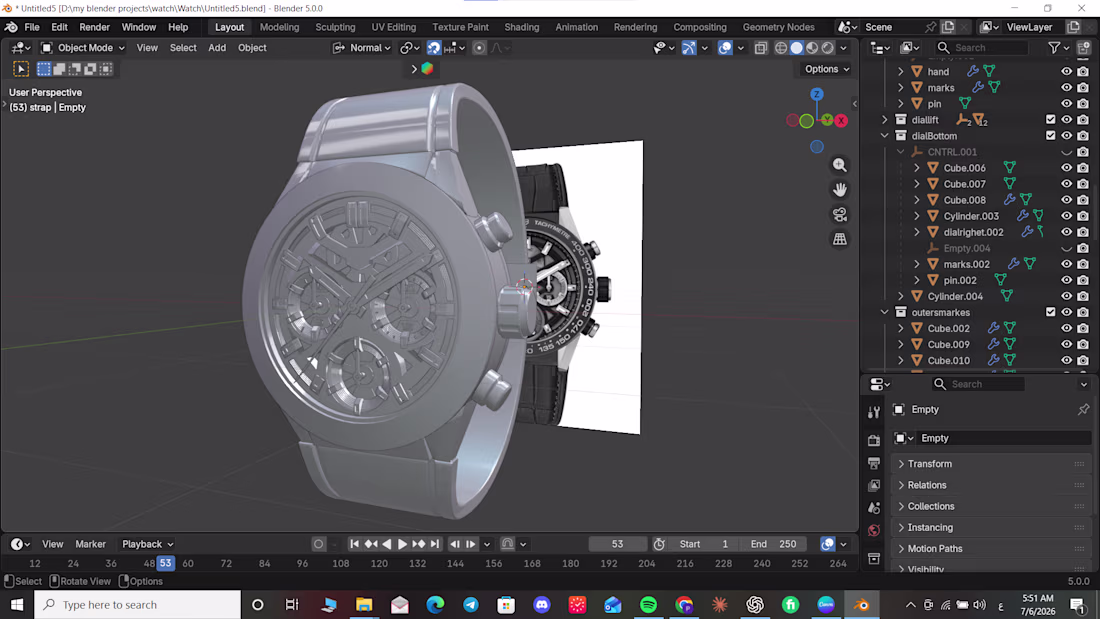Open the Render menu
The image size is (1100, 619).
coord(94,27)
